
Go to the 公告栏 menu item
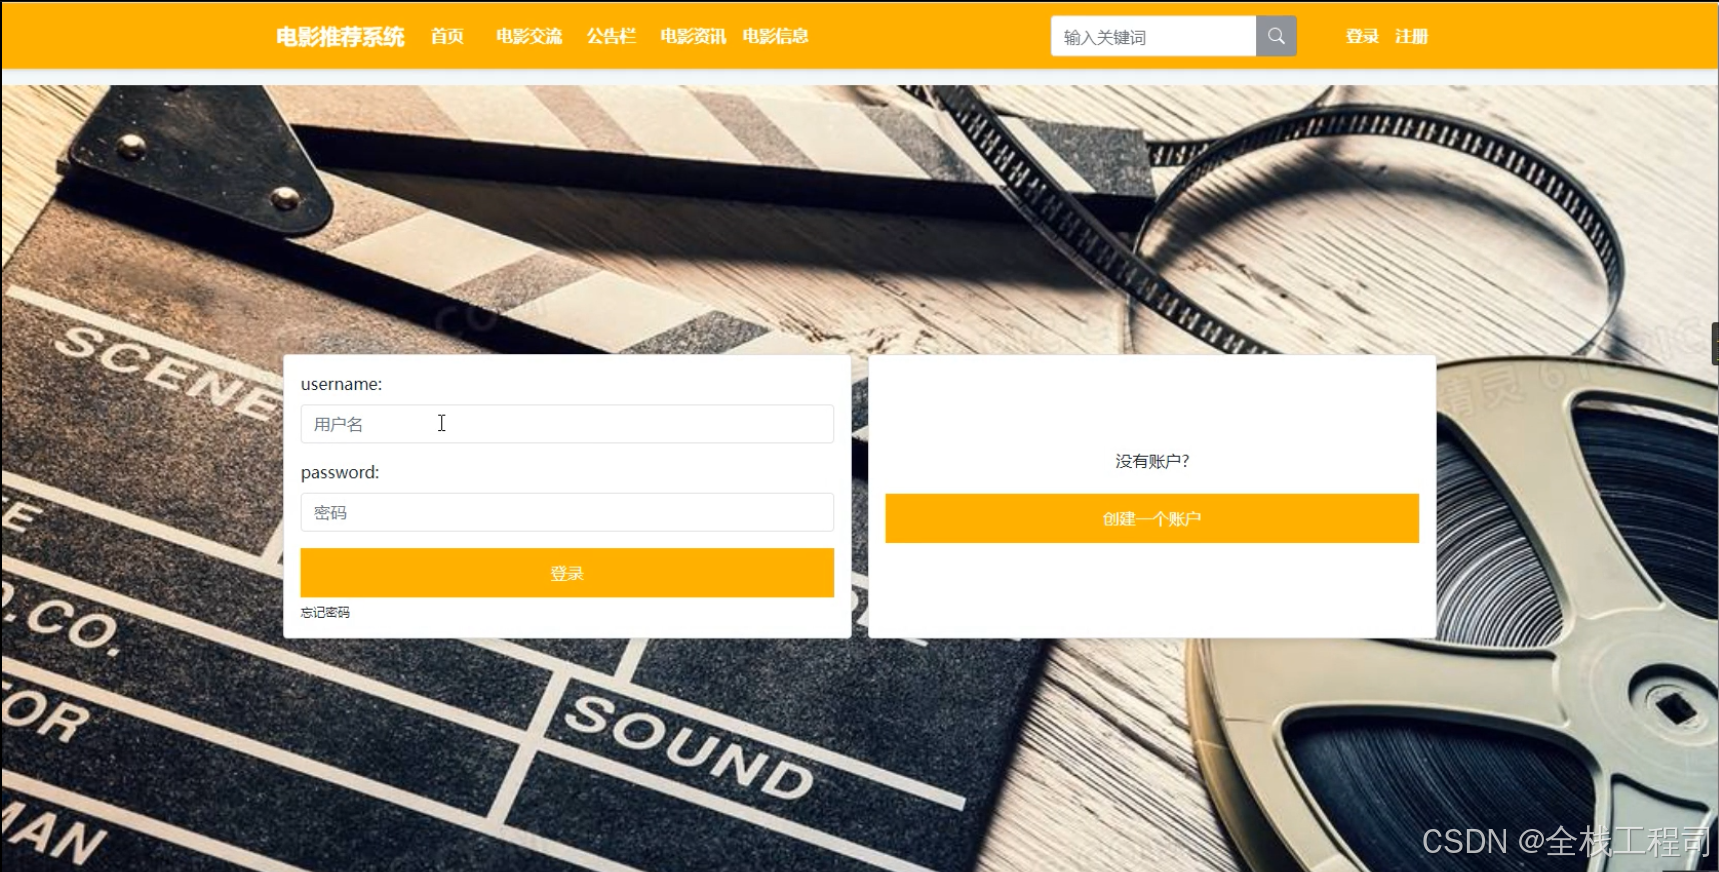(x=611, y=37)
